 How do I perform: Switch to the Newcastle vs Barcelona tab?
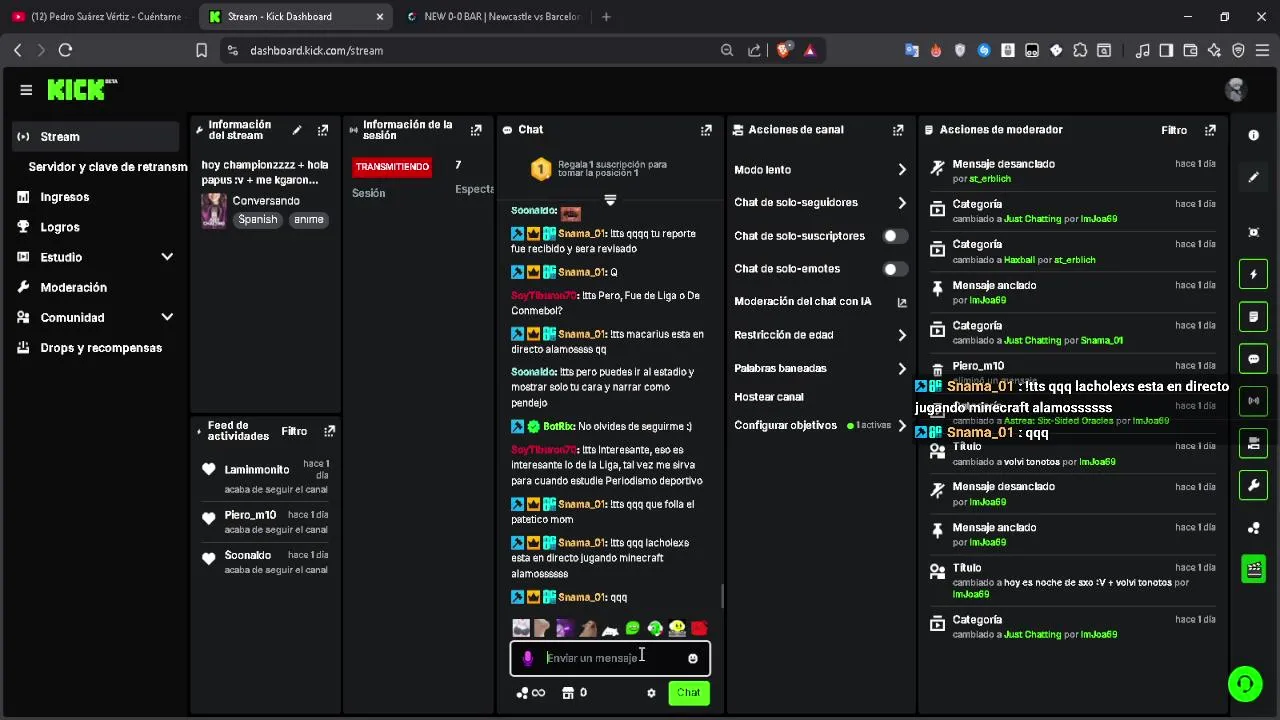(493, 17)
